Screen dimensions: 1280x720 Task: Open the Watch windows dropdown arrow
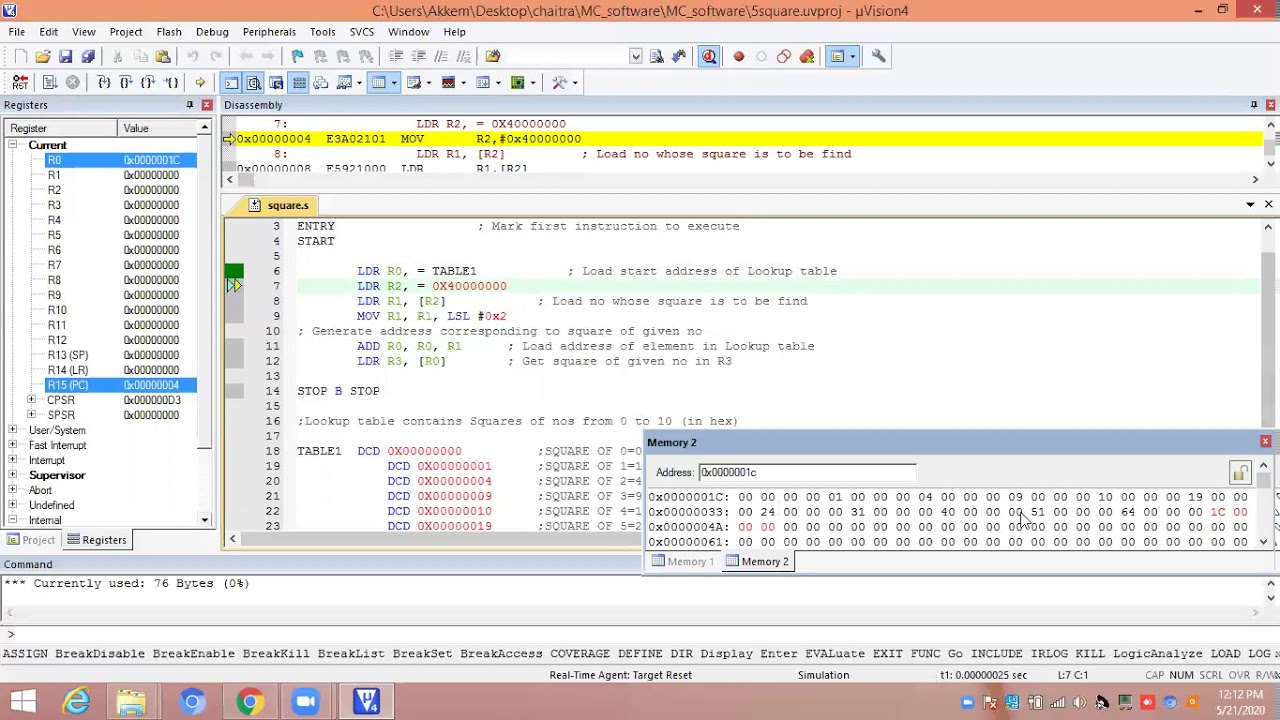click(x=359, y=83)
